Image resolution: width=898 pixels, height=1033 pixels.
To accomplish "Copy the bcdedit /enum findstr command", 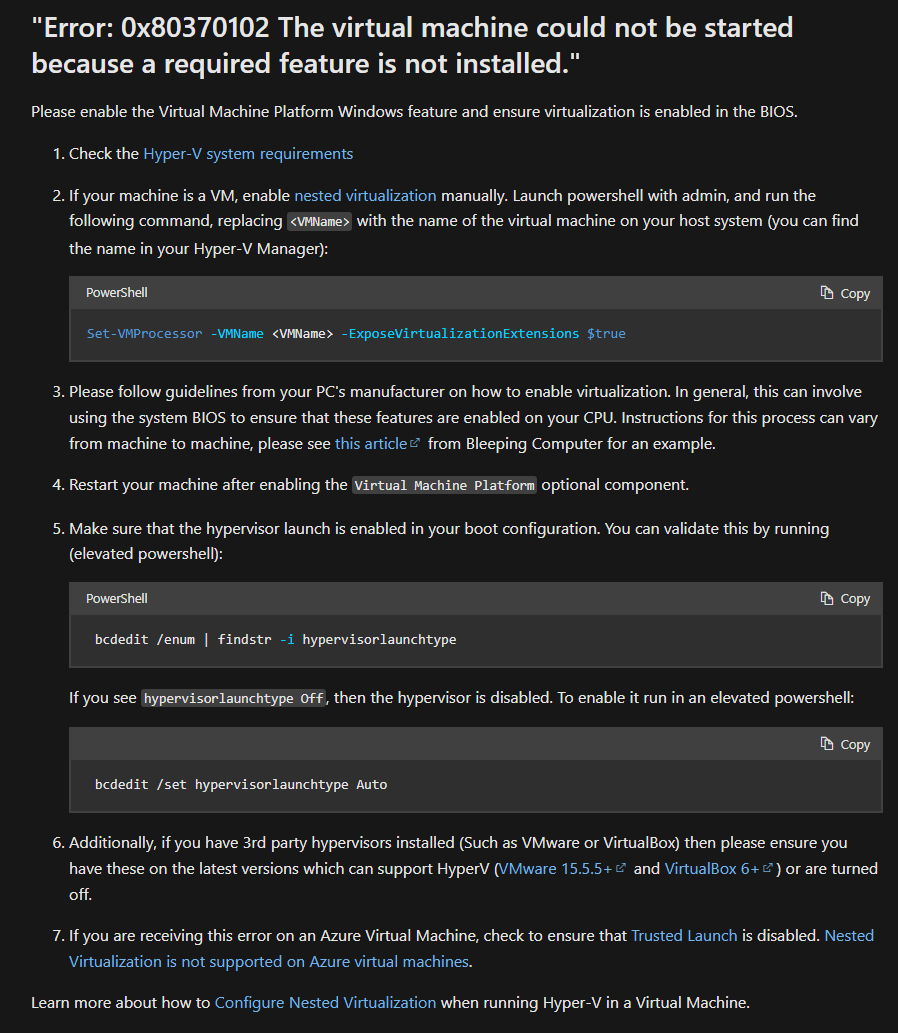I will pyautogui.click(x=845, y=598).
